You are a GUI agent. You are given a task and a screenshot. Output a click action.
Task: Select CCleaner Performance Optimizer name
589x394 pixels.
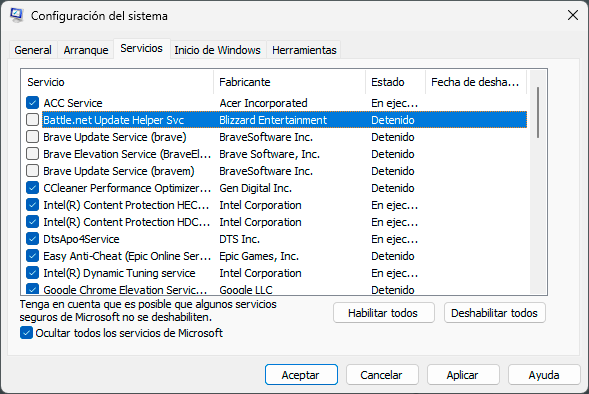[x=127, y=188]
